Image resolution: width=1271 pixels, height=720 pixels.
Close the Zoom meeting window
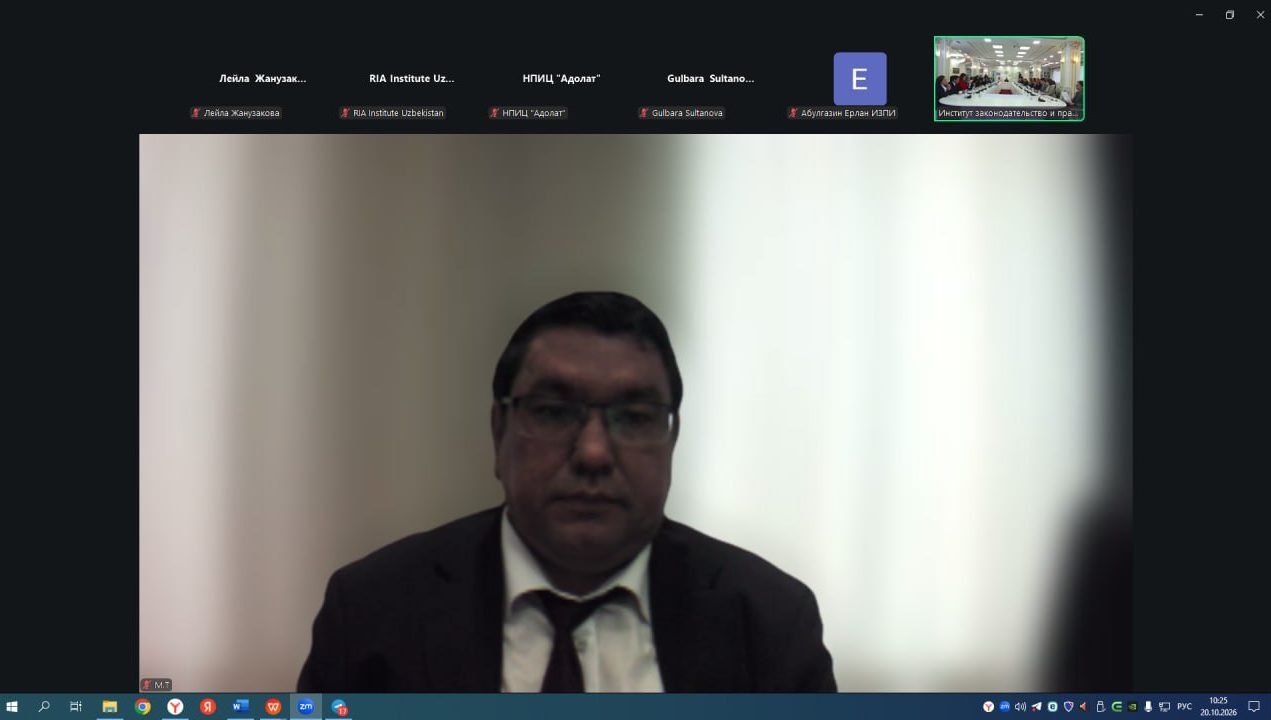[x=1260, y=14]
